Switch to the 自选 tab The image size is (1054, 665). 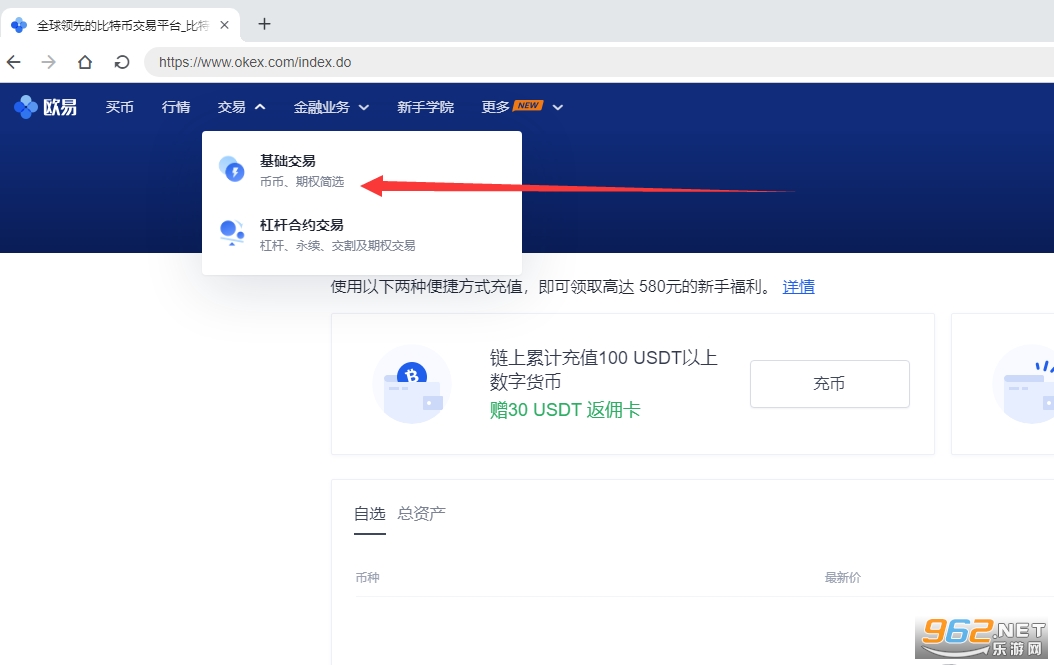pos(370,514)
